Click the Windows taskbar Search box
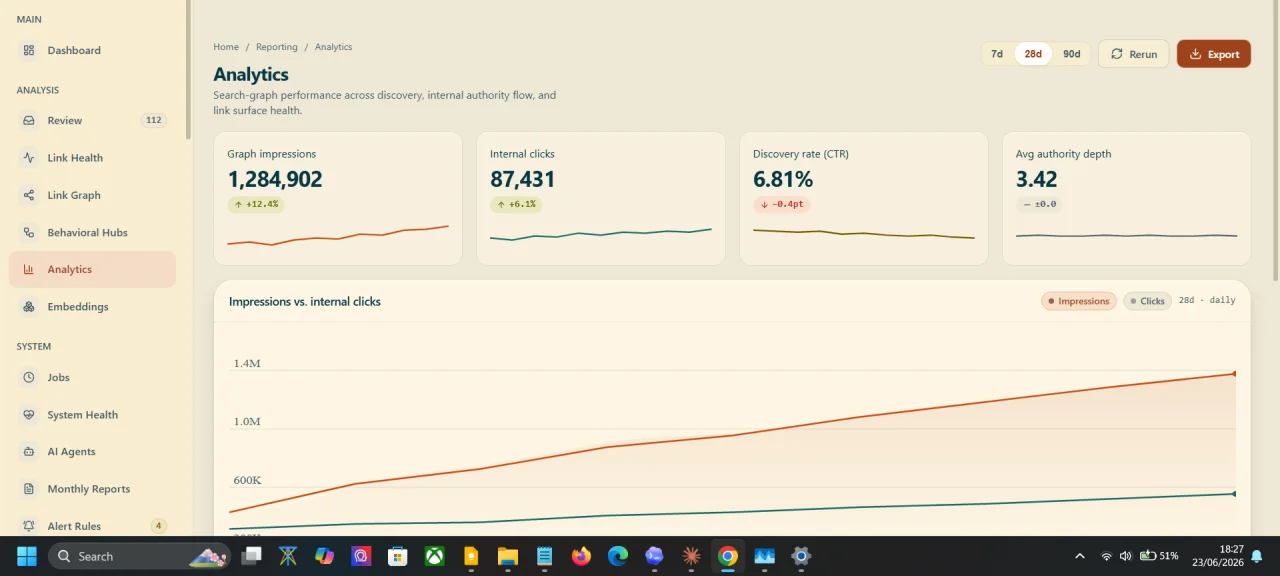The width and height of the screenshot is (1280, 576). click(138, 556)
